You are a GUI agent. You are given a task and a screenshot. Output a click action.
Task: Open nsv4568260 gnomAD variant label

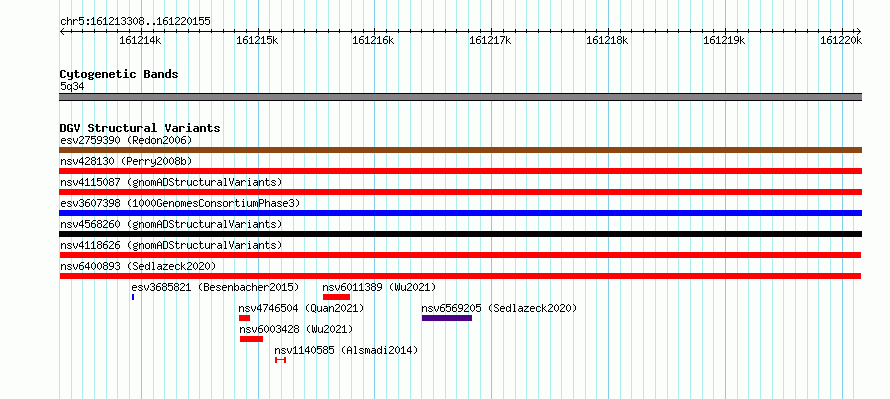(x=171, y=224)
